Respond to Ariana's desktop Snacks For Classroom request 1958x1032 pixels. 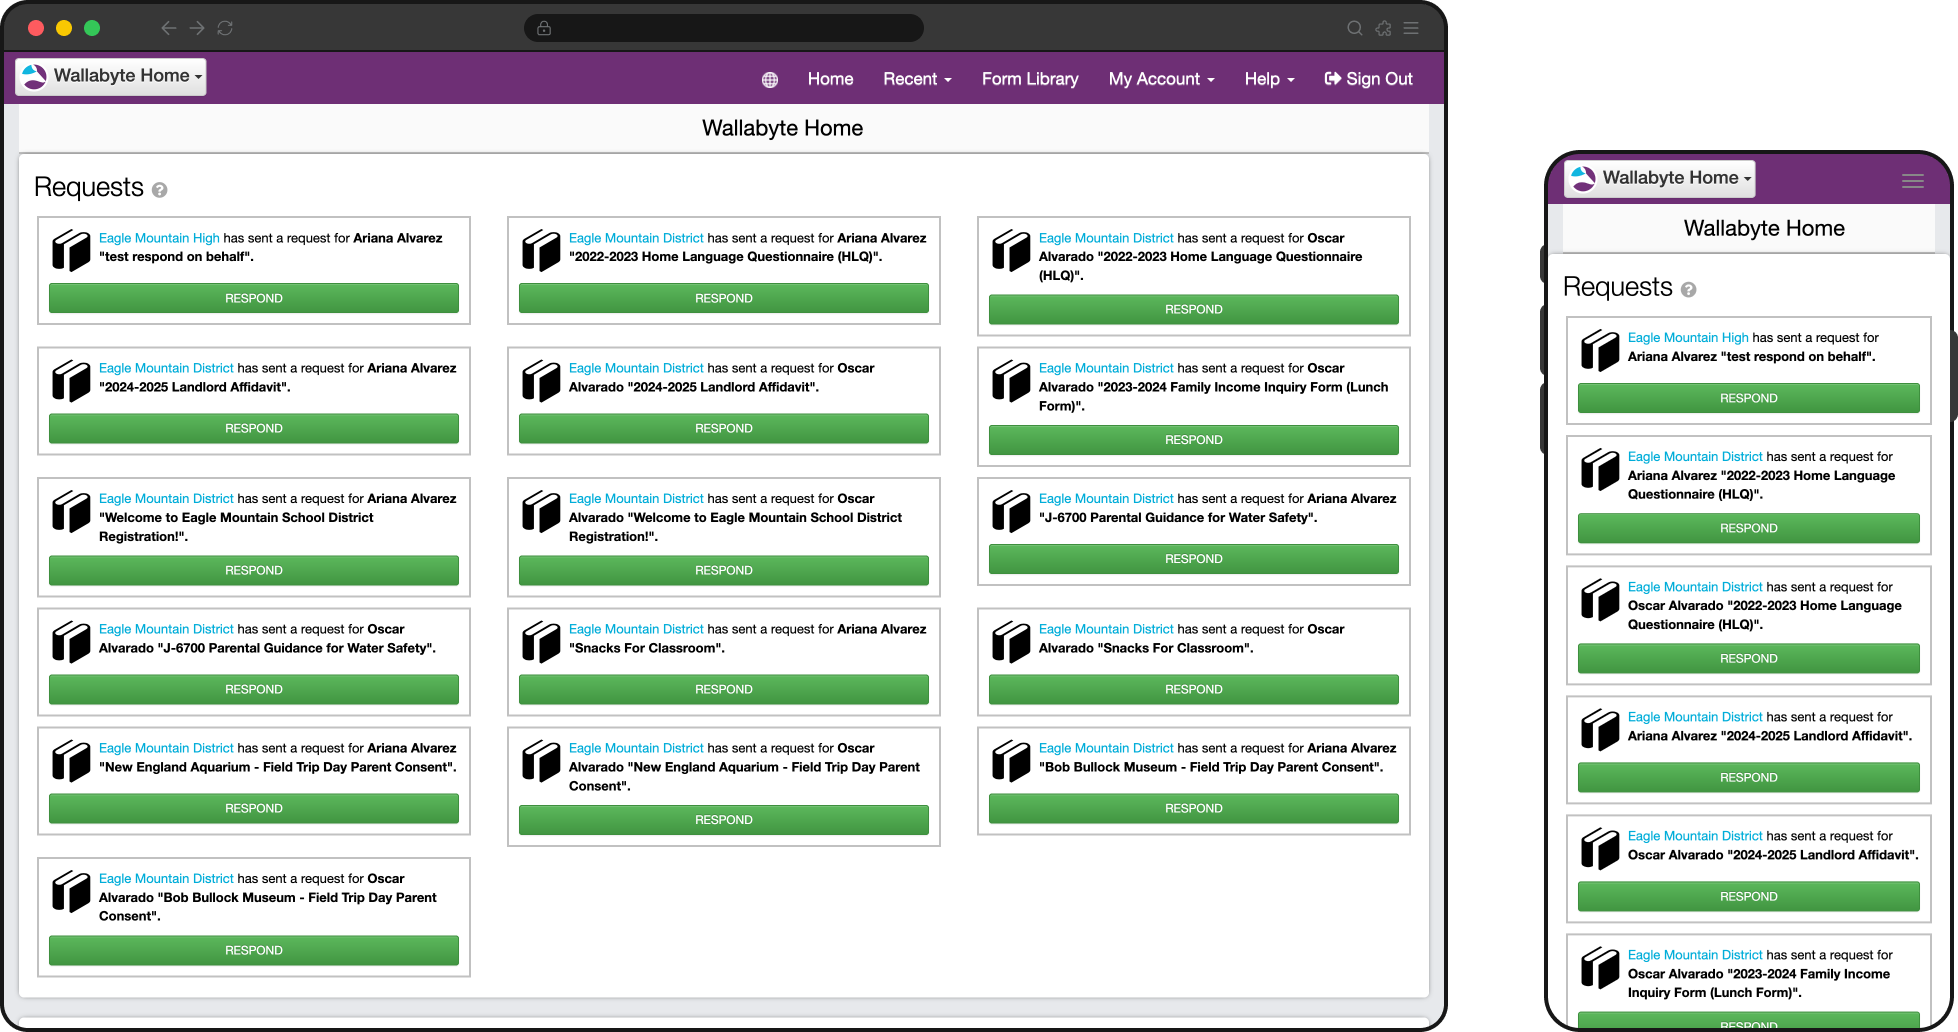[723, 689]
